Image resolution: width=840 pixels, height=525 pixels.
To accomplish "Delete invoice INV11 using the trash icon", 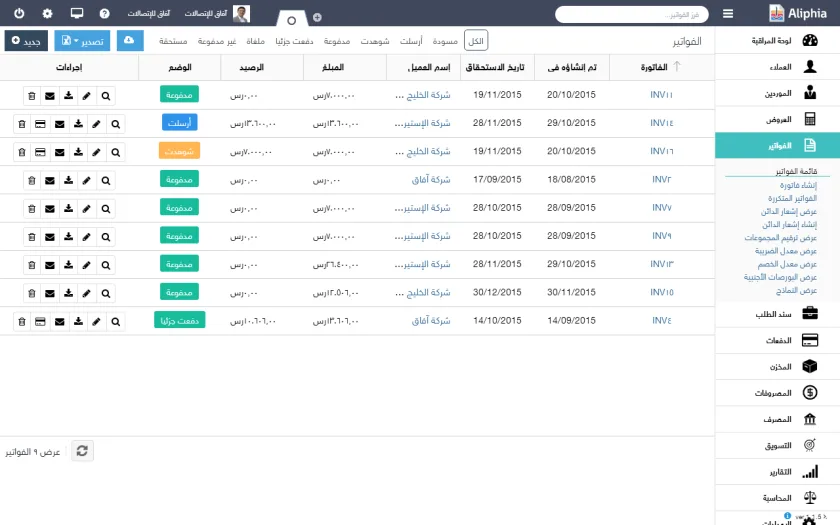I will [32, 96].
